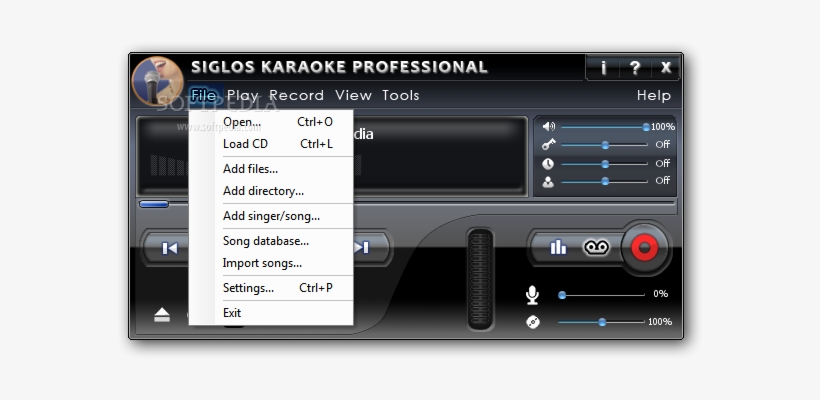Image resolution: width=820 pixels, height=400 pixels.
Task: Click the vertical level meter
Action: [x=480, y=279]
